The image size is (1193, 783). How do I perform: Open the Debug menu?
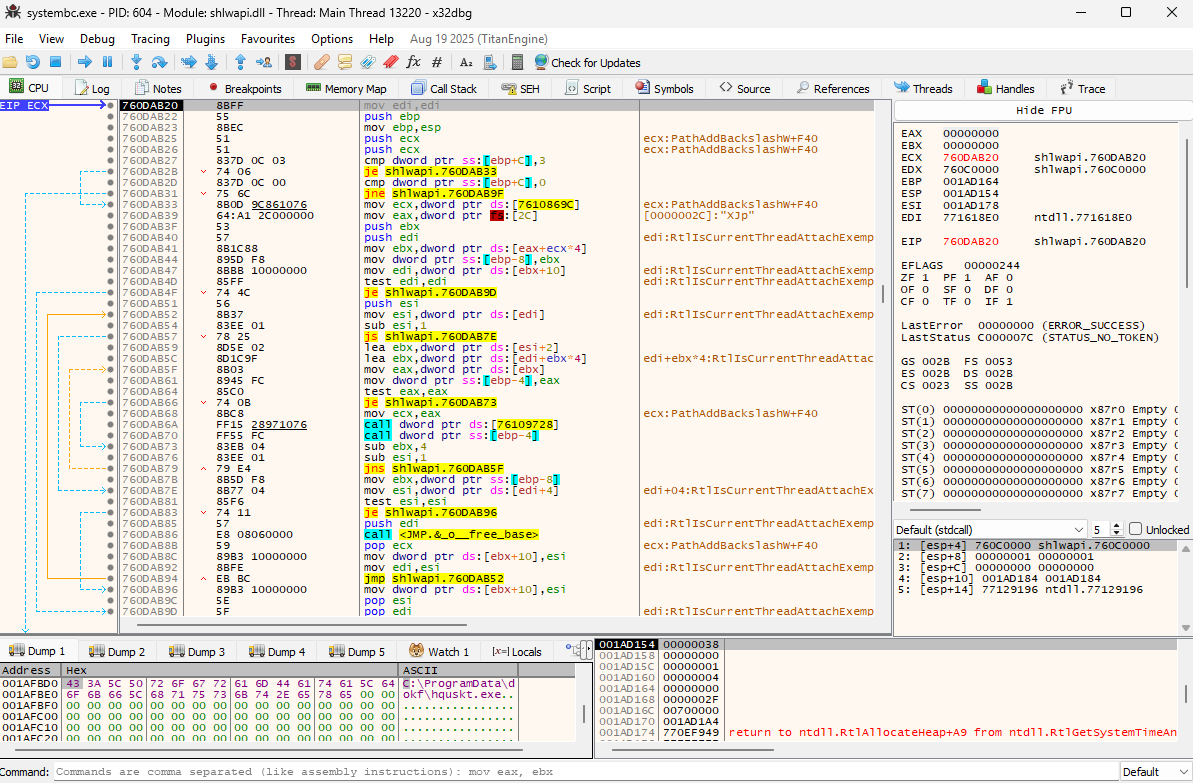coord(97,39)
